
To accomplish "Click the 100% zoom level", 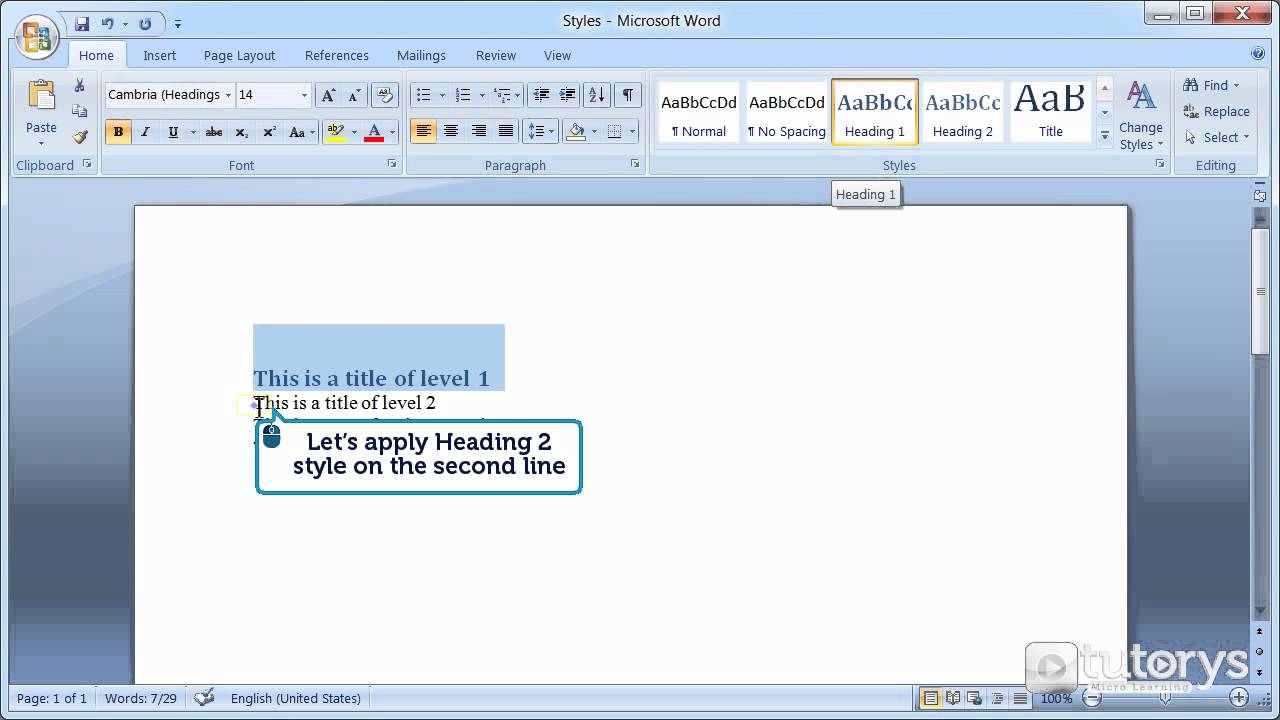I will pyautogui.click(x=1057, y=698).
